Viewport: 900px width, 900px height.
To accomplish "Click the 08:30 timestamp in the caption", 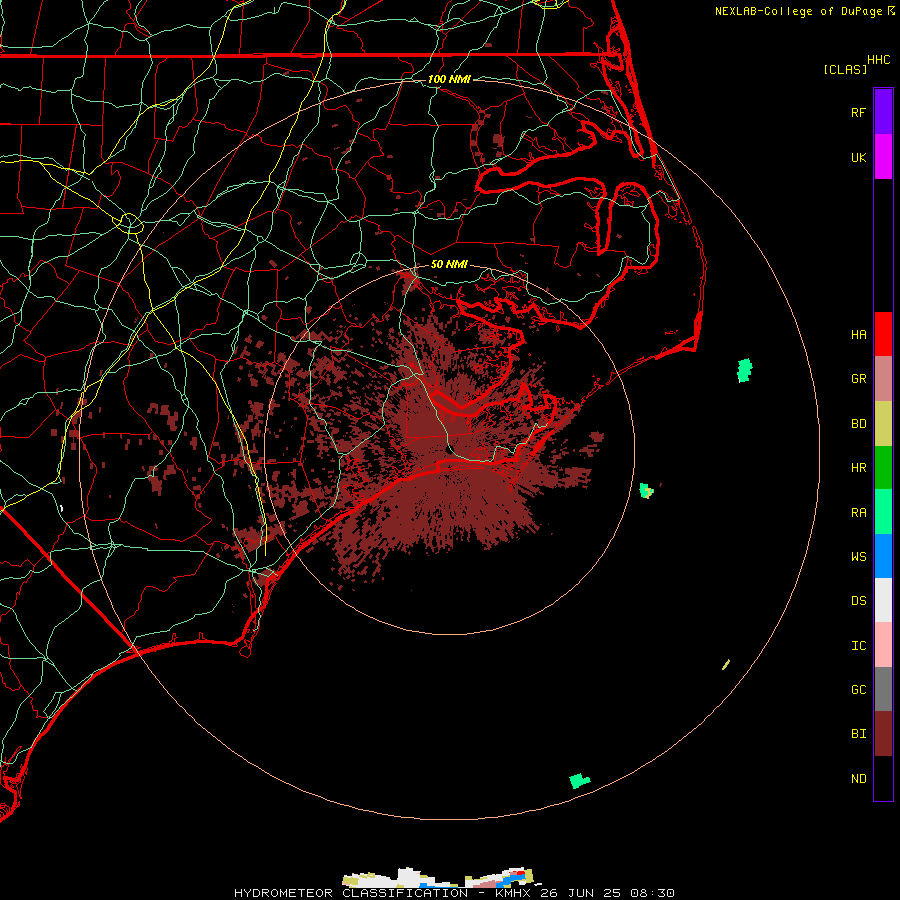I will [x=652, y=893].
